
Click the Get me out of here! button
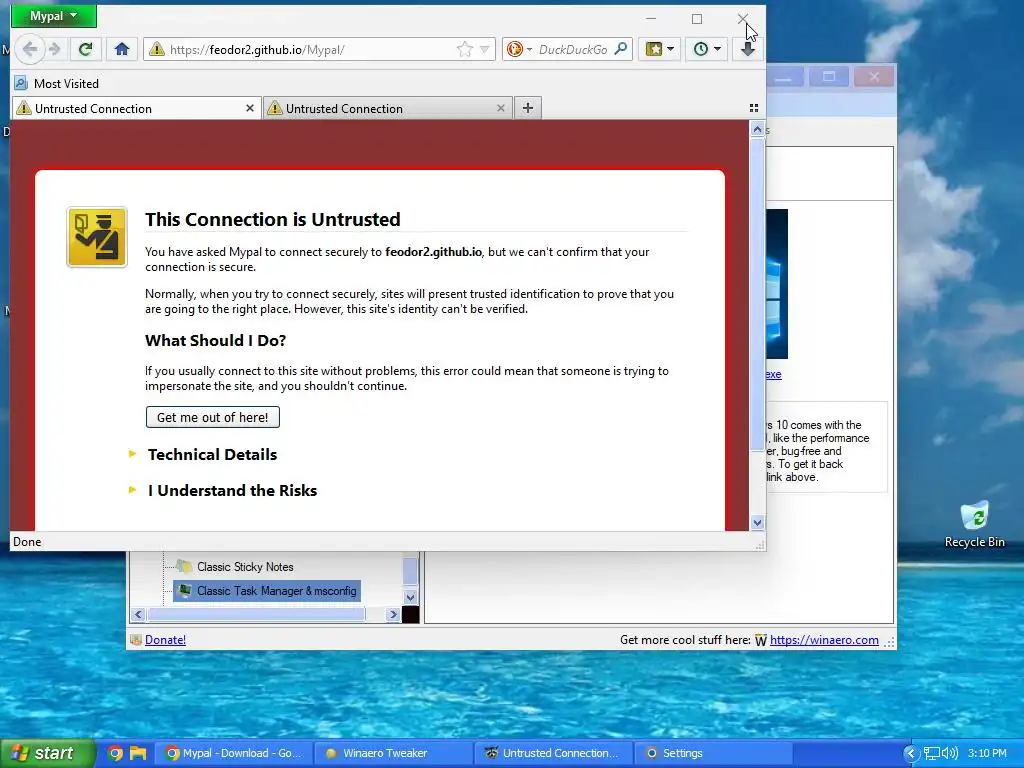pos(213,417)
